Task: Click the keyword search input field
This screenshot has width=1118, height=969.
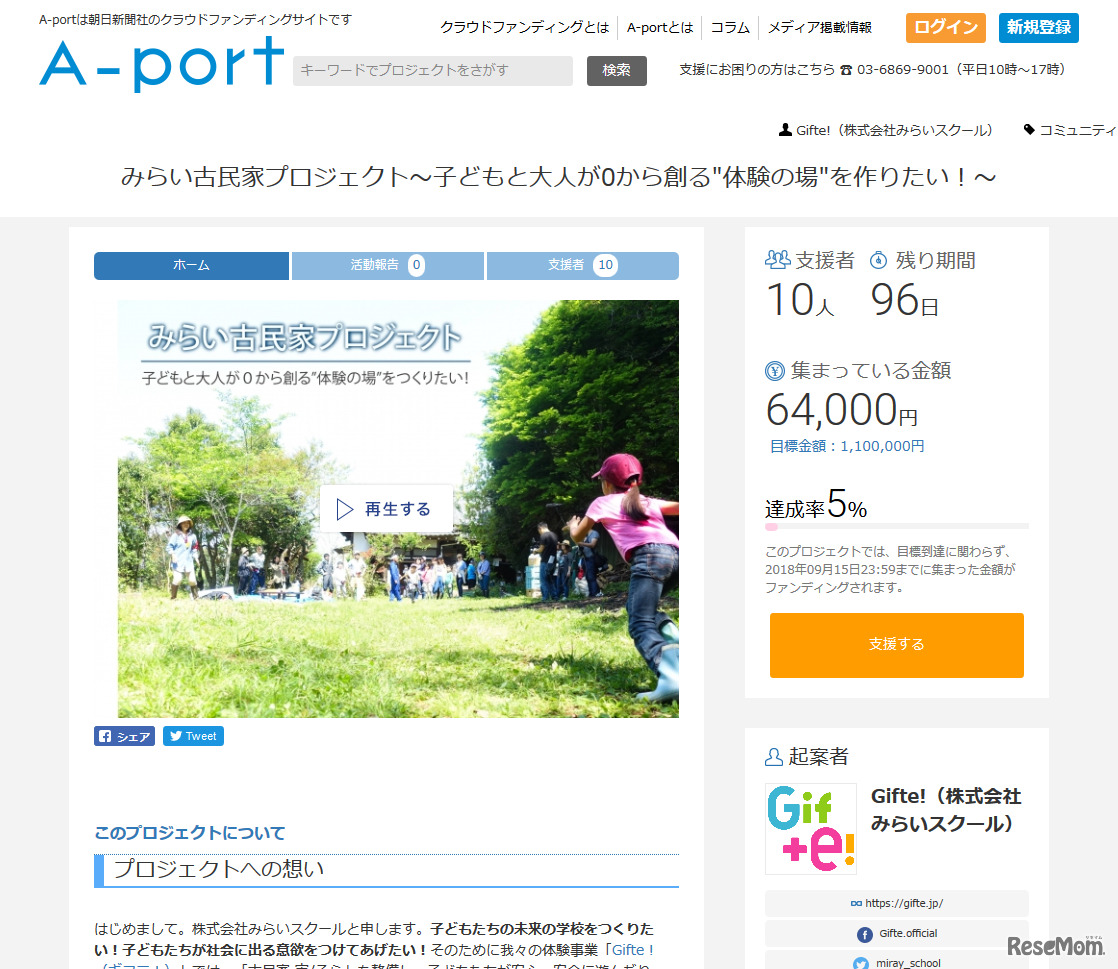Action: (x=432, y=71)
